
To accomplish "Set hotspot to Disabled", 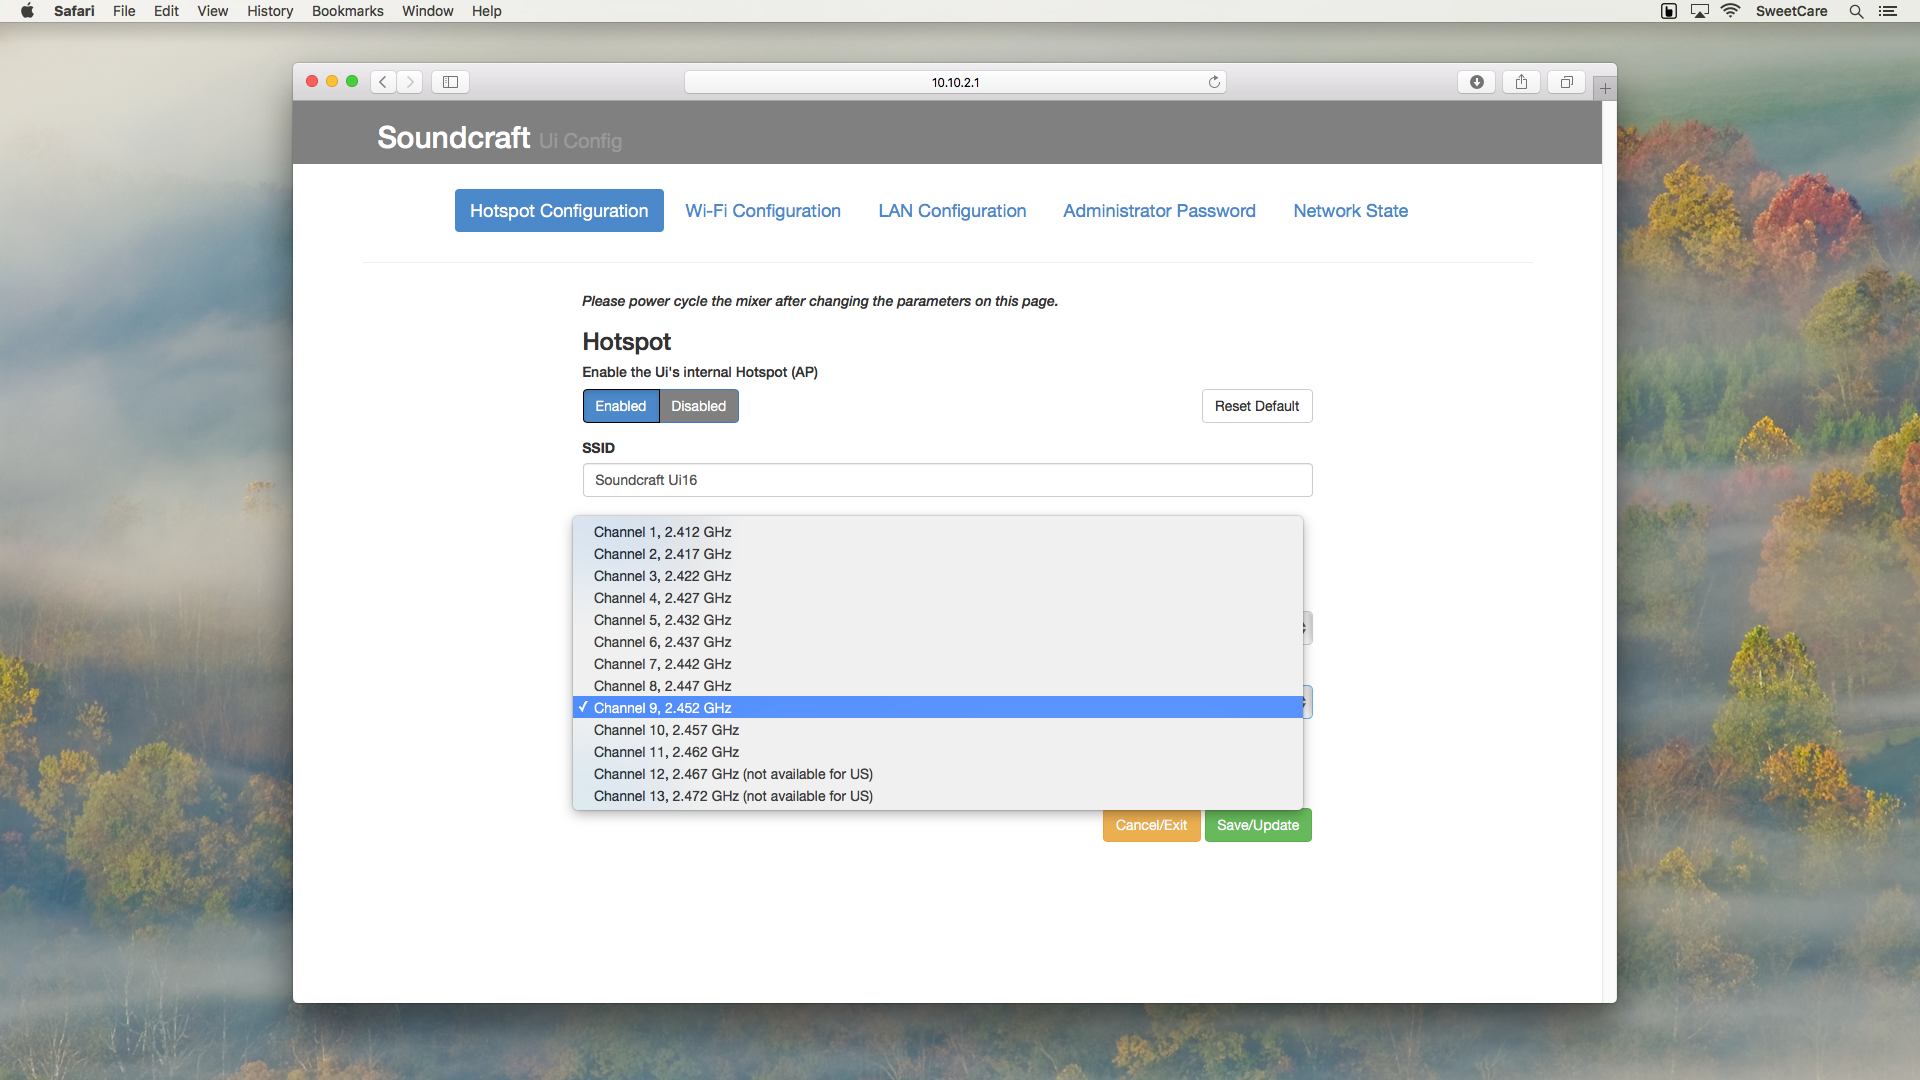I will pos(699,406).
